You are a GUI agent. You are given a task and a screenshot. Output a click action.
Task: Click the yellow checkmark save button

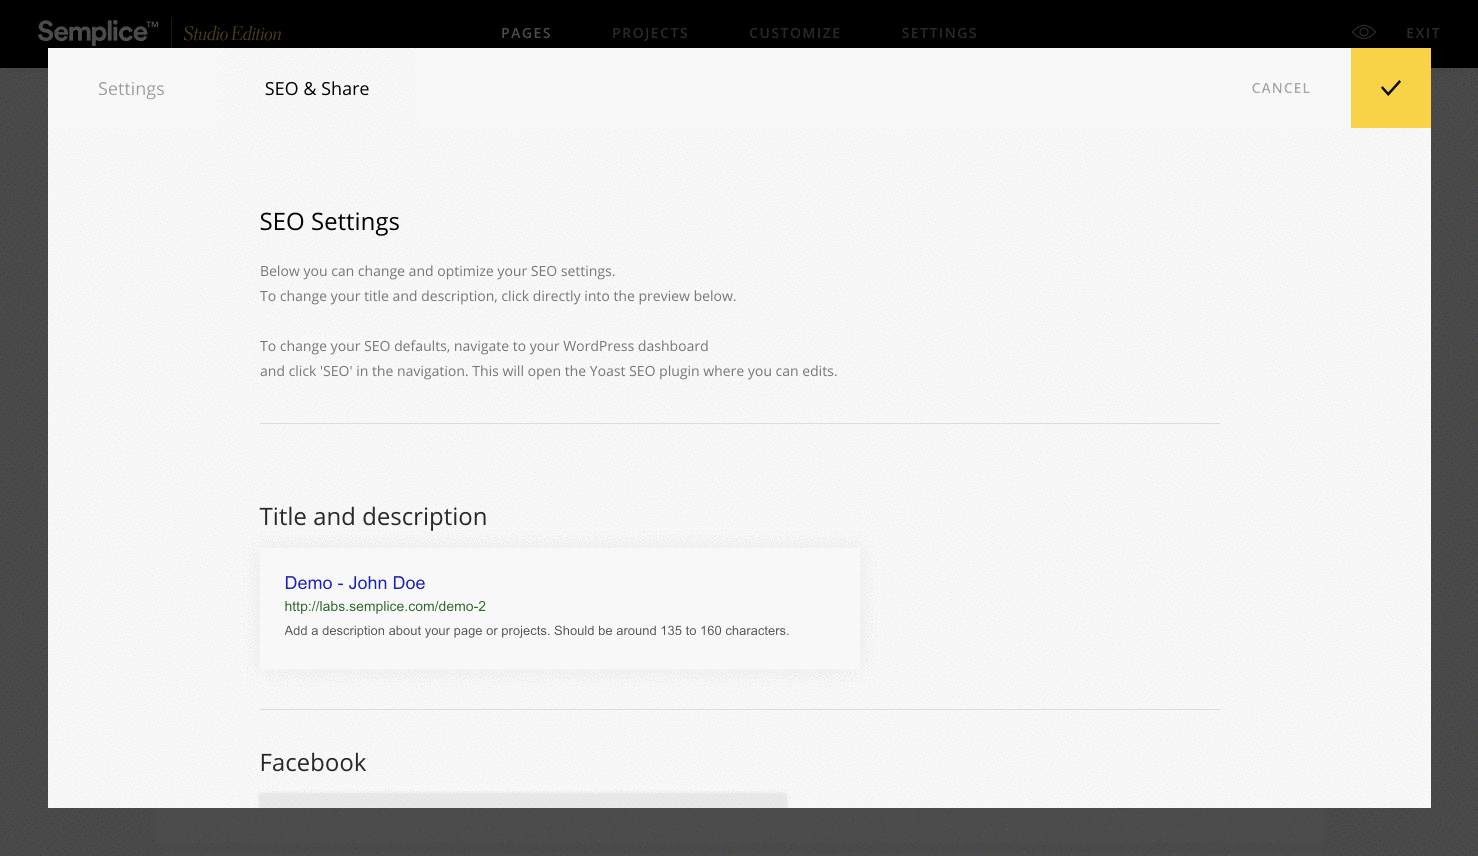[x=1390, y=88]
